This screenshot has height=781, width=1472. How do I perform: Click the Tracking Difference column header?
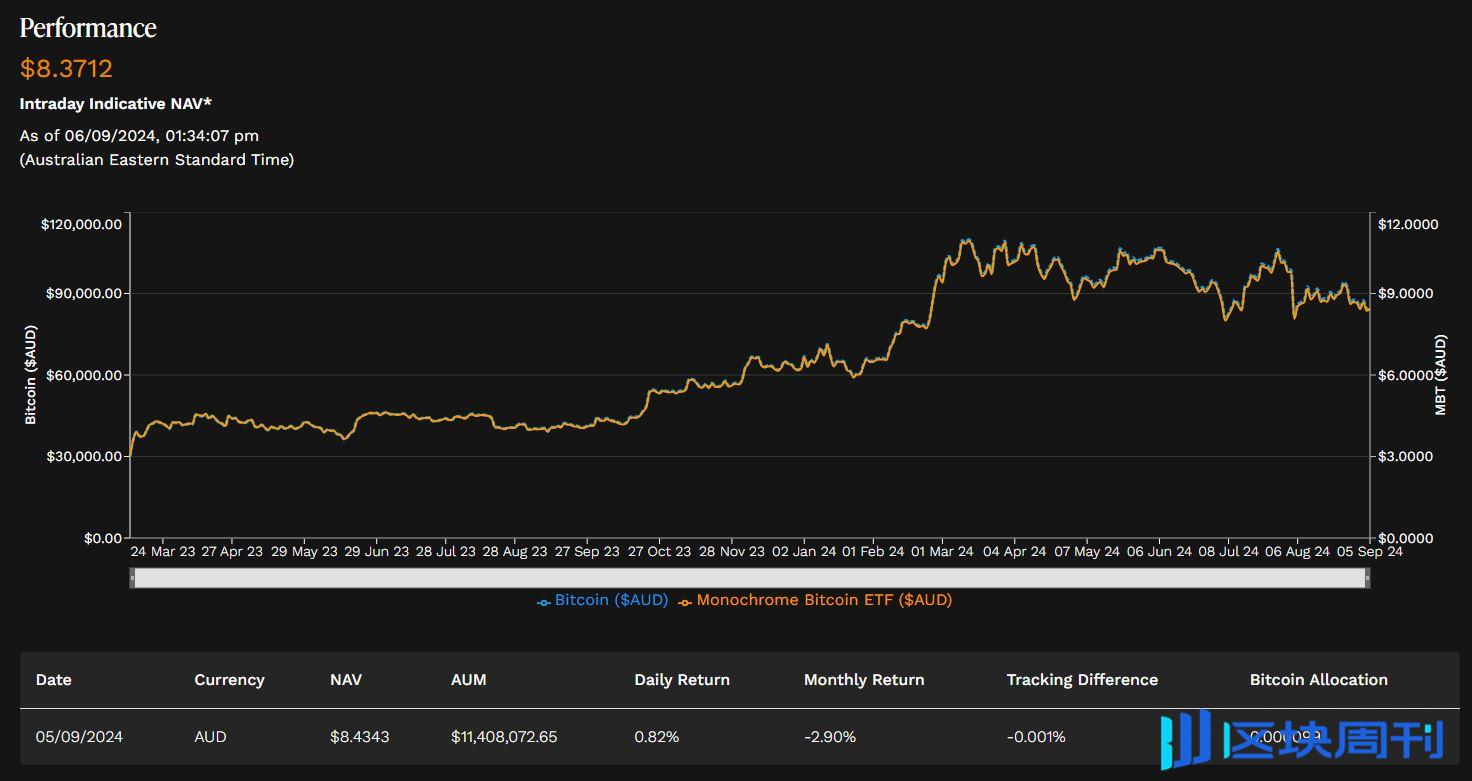1082,680
